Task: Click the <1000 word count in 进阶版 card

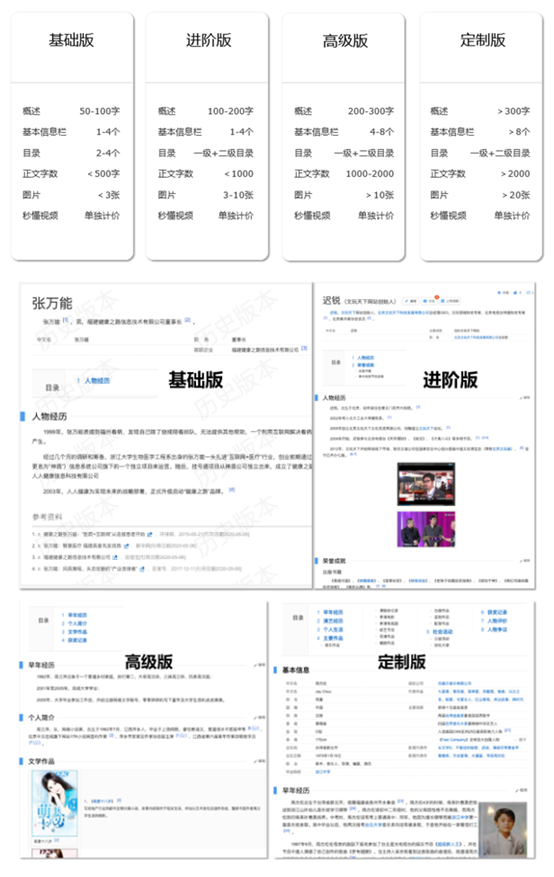Action: [239, 174]
